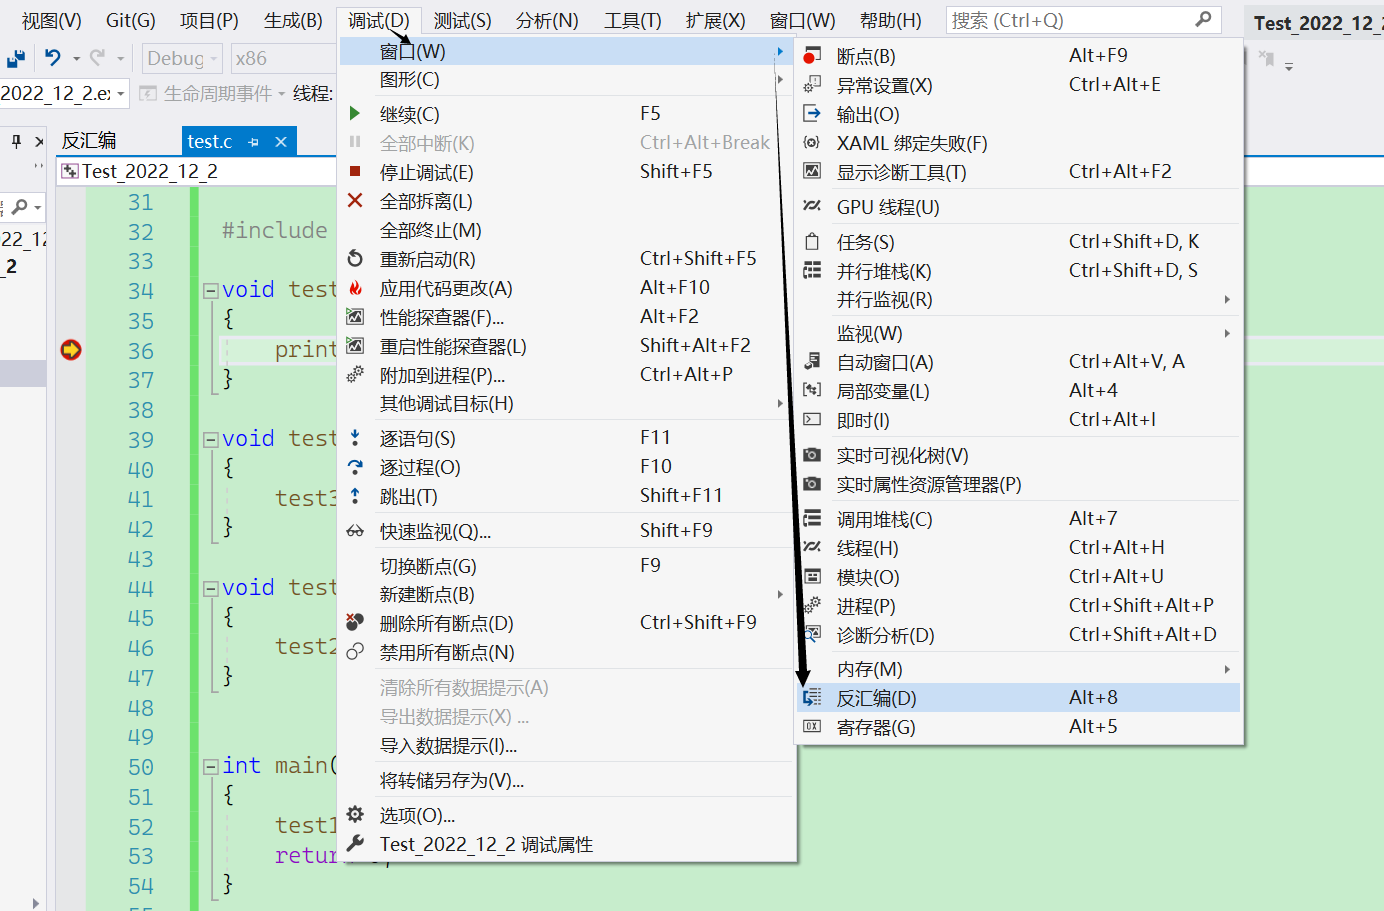Choose Import DataTips (导入数据提示)
Screen dimensions: 1384x911
pos(565,746)
